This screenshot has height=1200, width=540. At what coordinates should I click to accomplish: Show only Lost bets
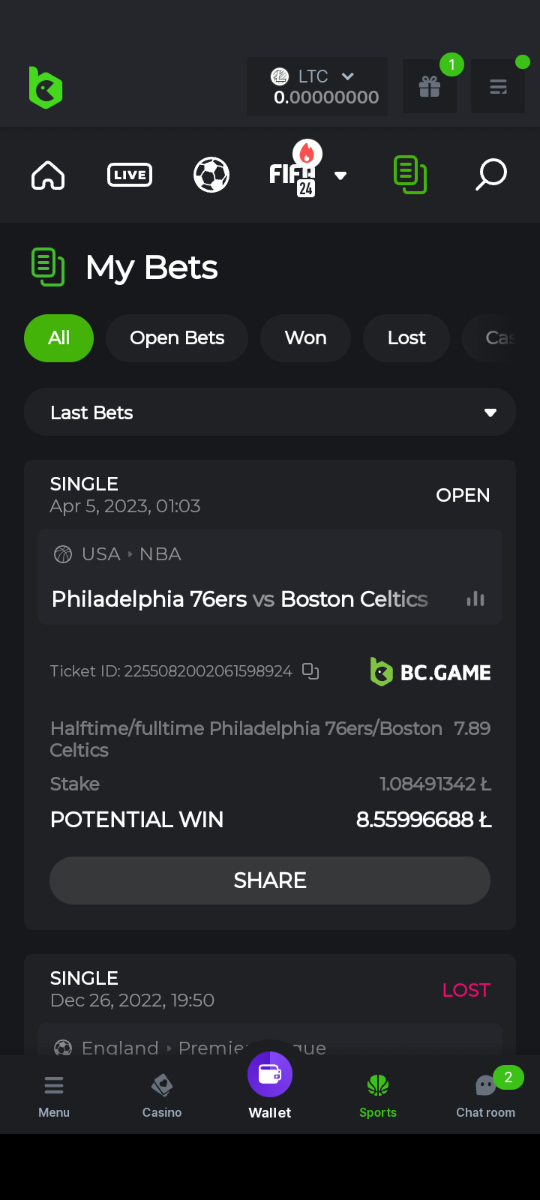pos(407,338)
